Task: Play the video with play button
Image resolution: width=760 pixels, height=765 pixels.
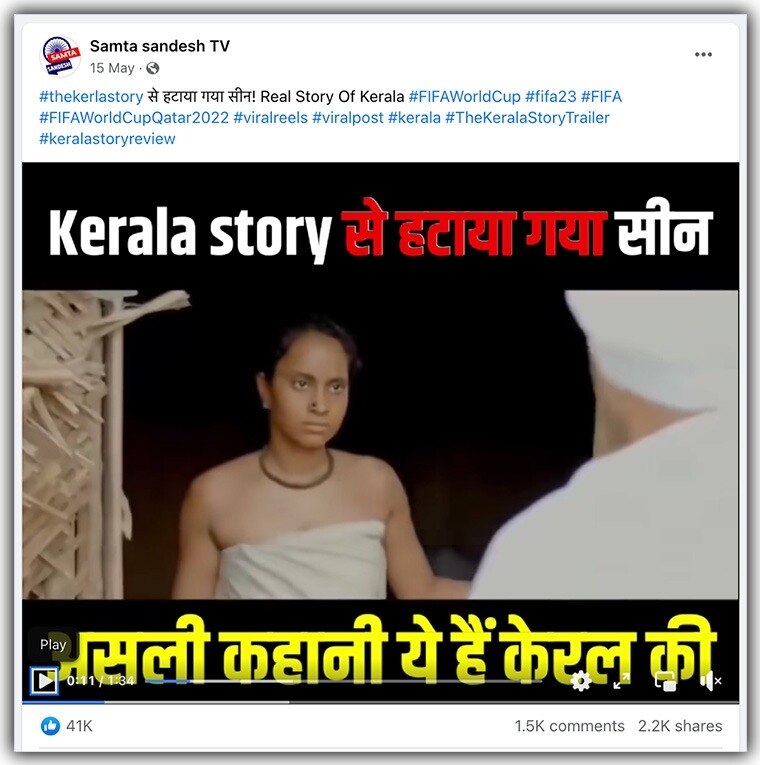Action: click(x=44, y=680)
